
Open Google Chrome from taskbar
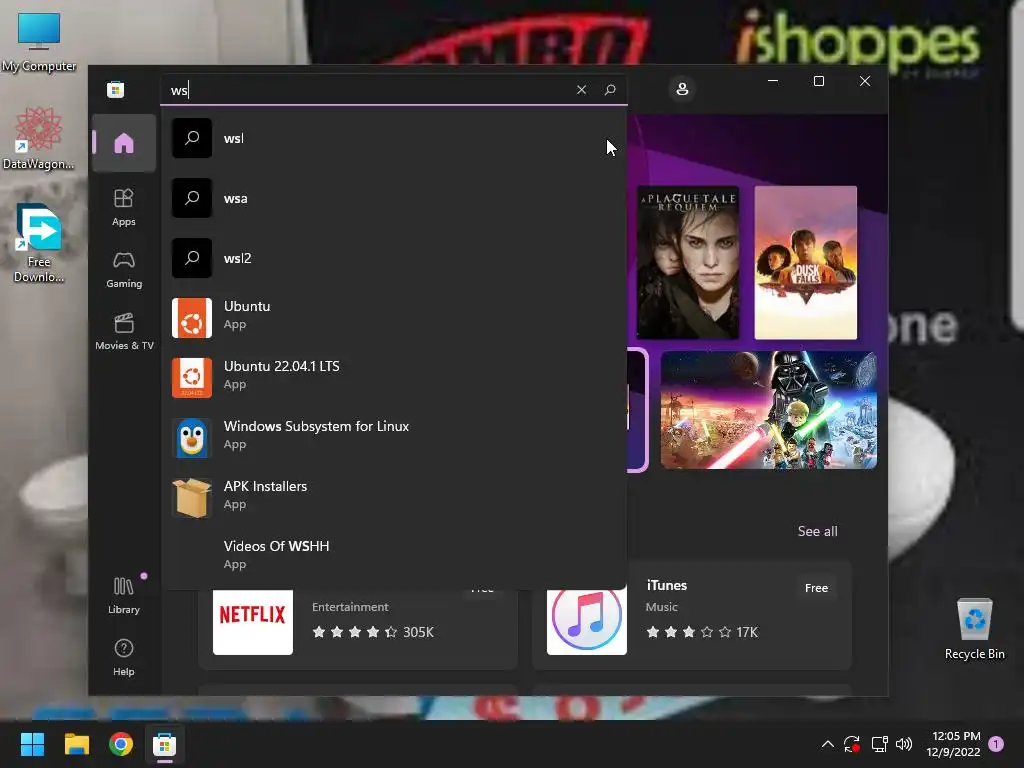[121, 744]
